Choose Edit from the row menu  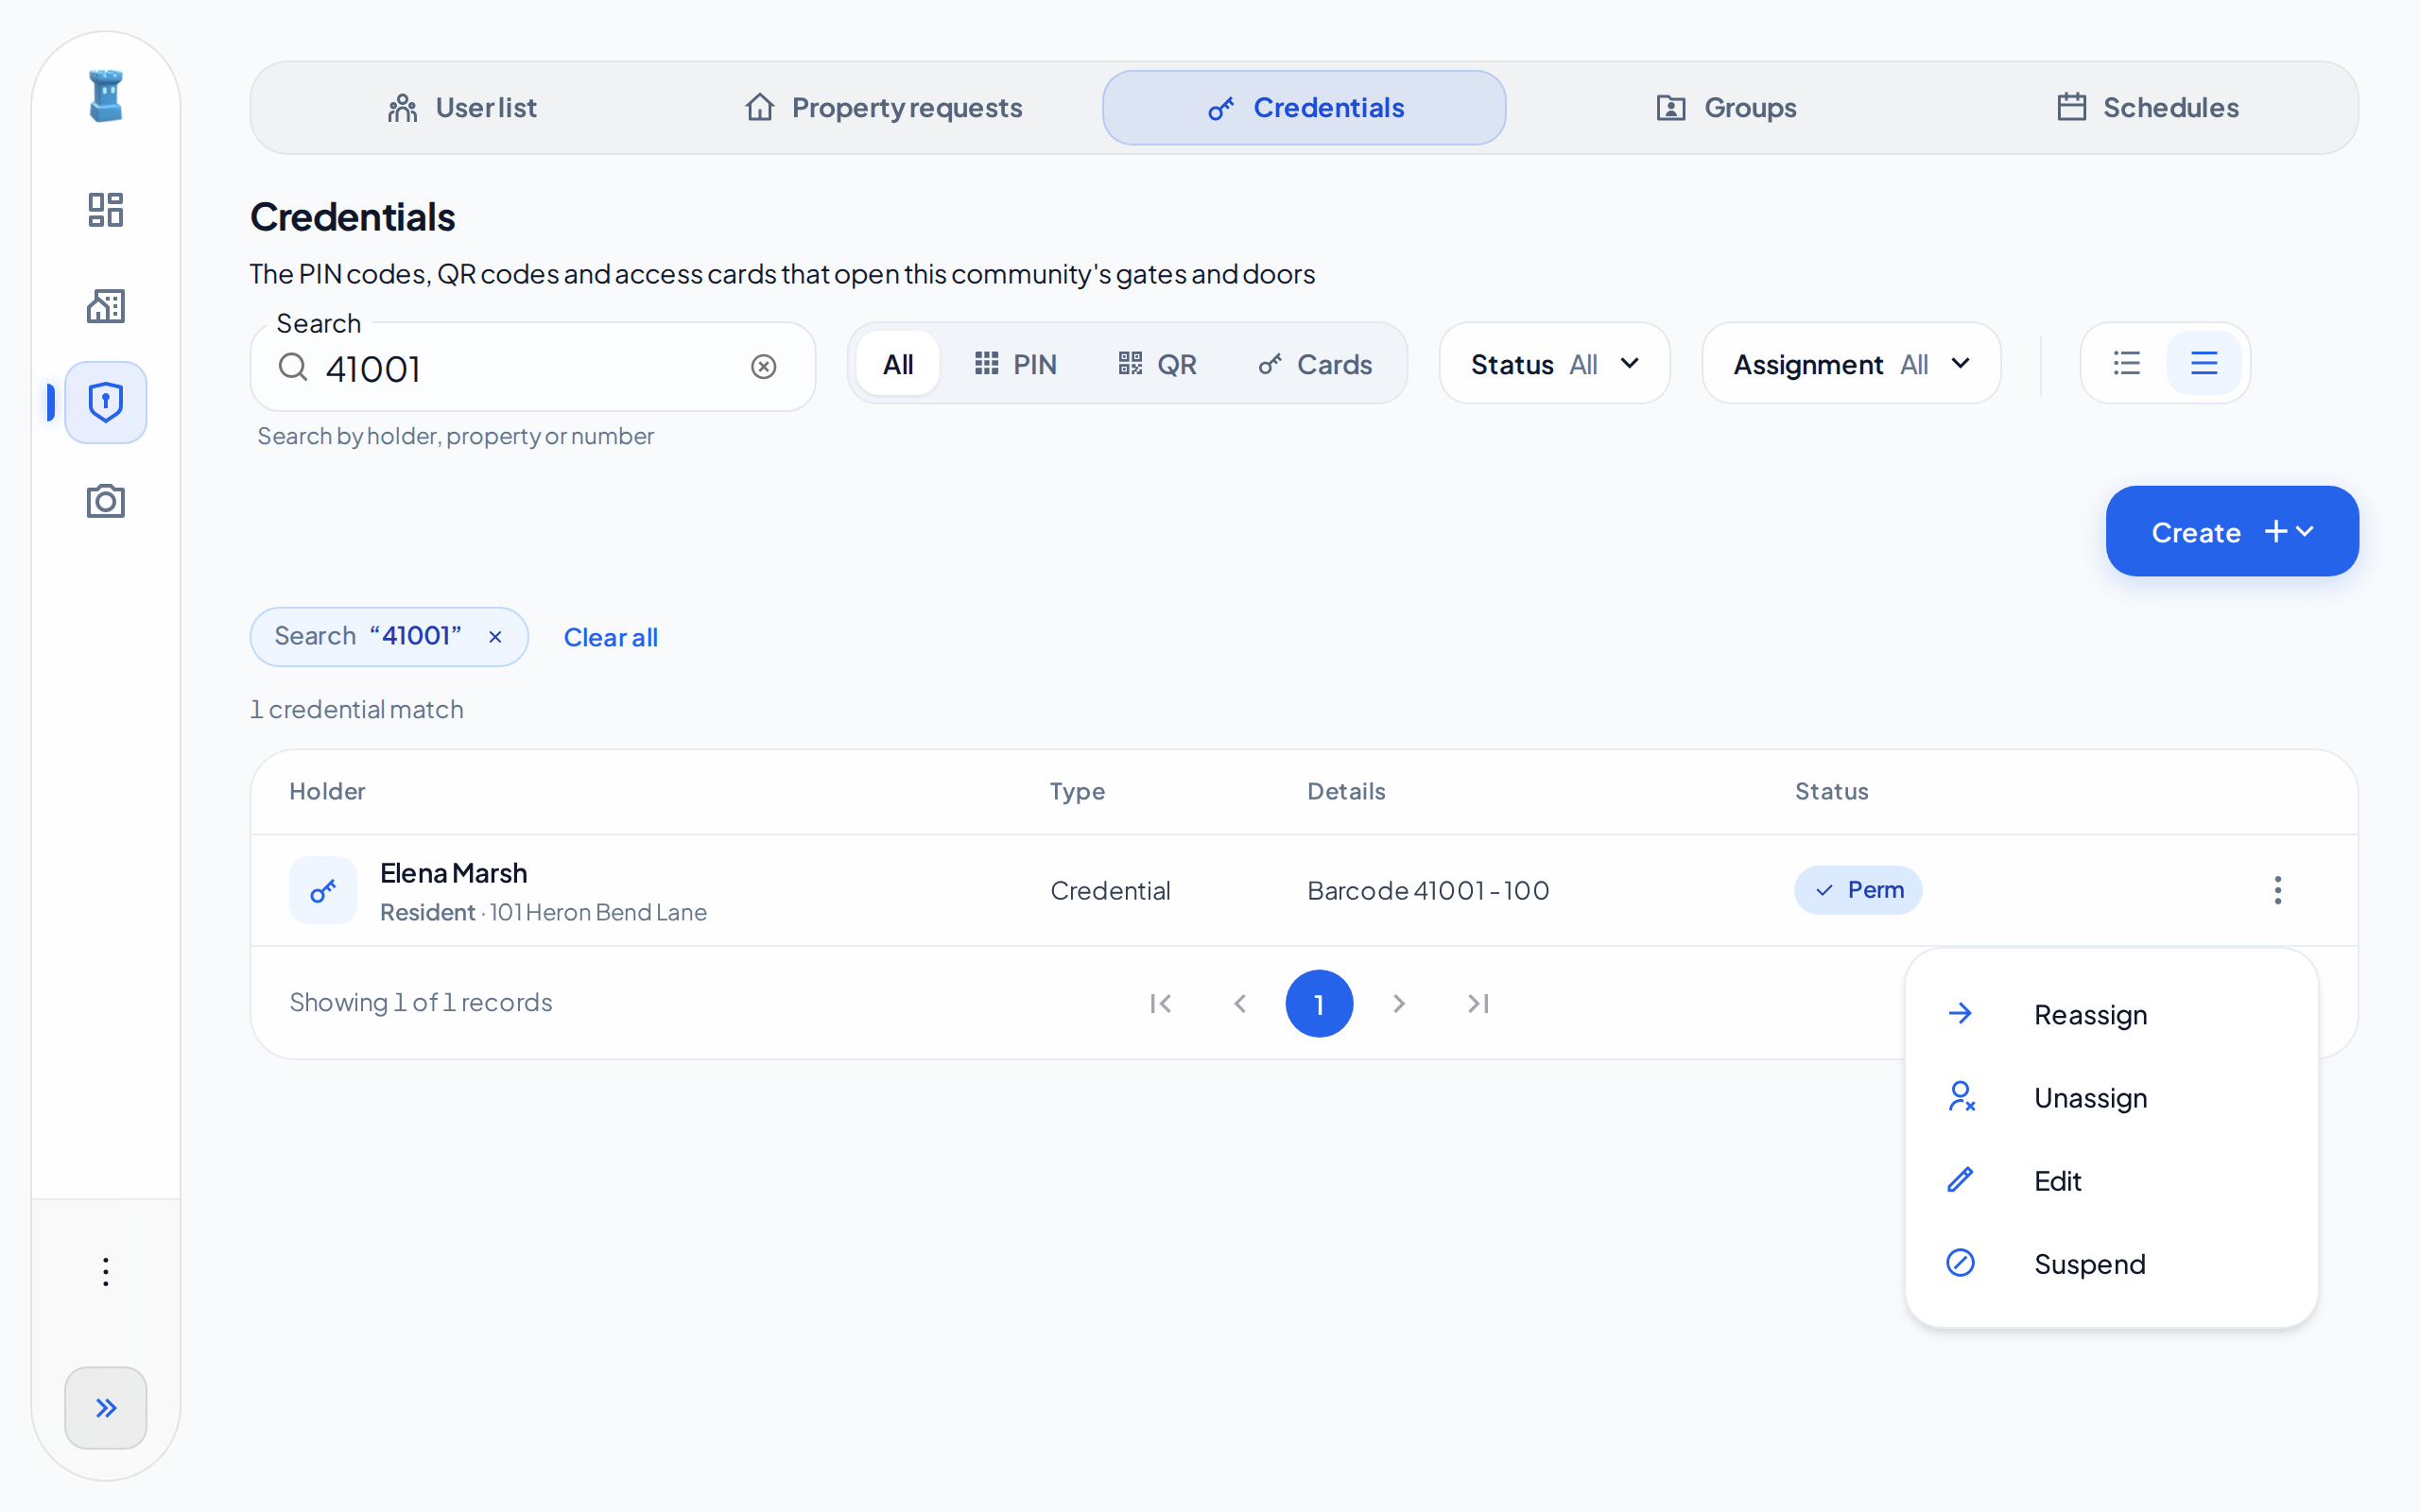(2111, 1180)
